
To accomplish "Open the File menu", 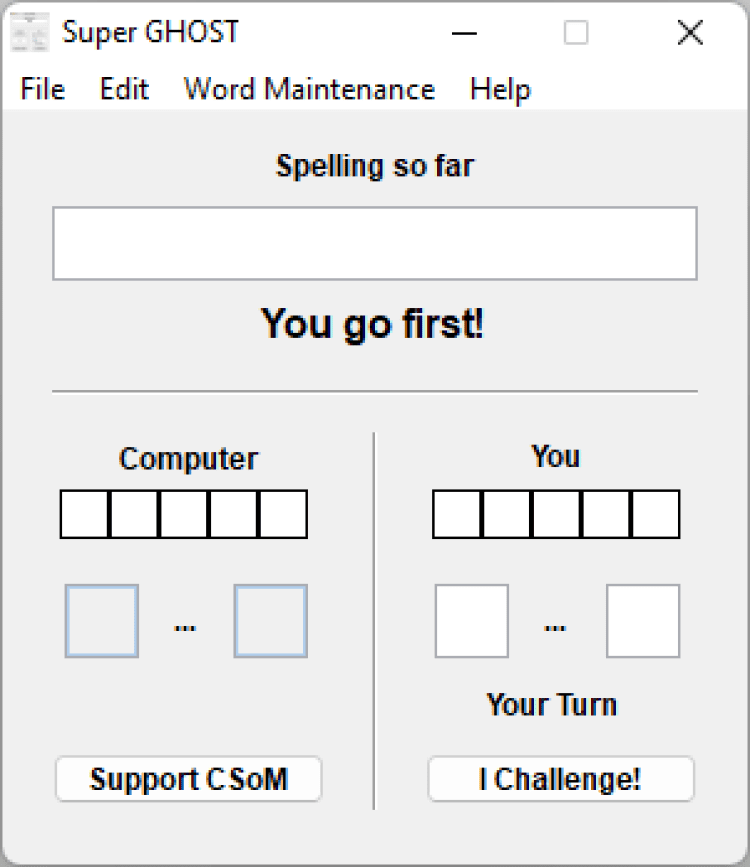I will (x=42, y=90).
